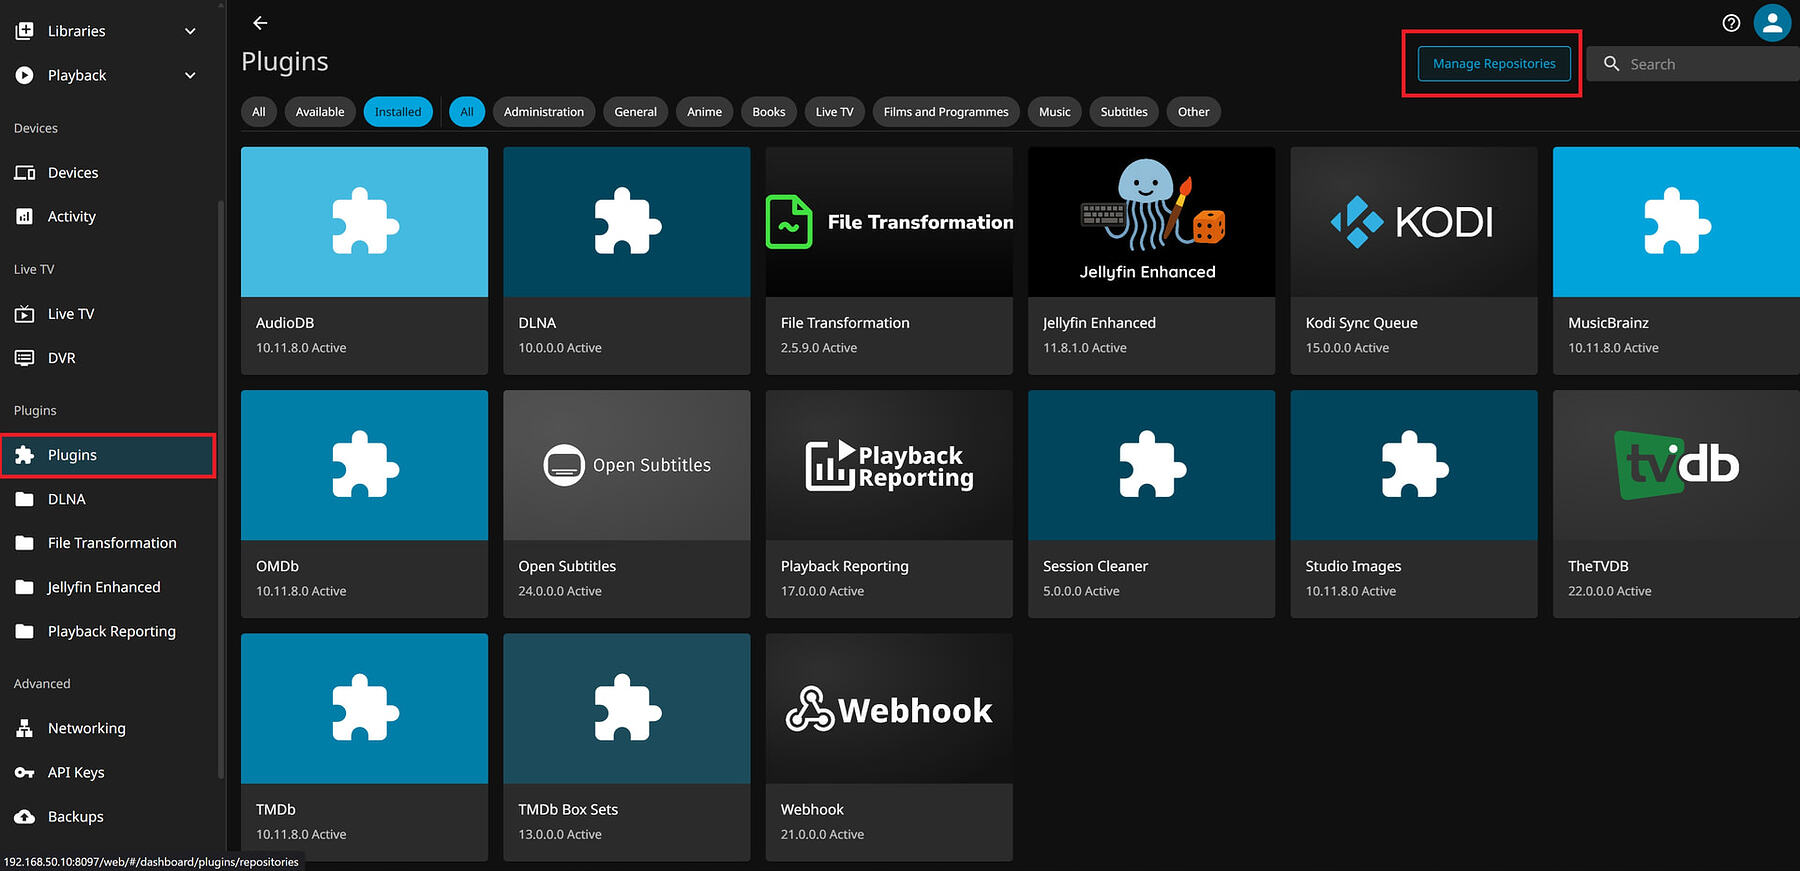Click the Backups cloud icon

click(25, 817)
